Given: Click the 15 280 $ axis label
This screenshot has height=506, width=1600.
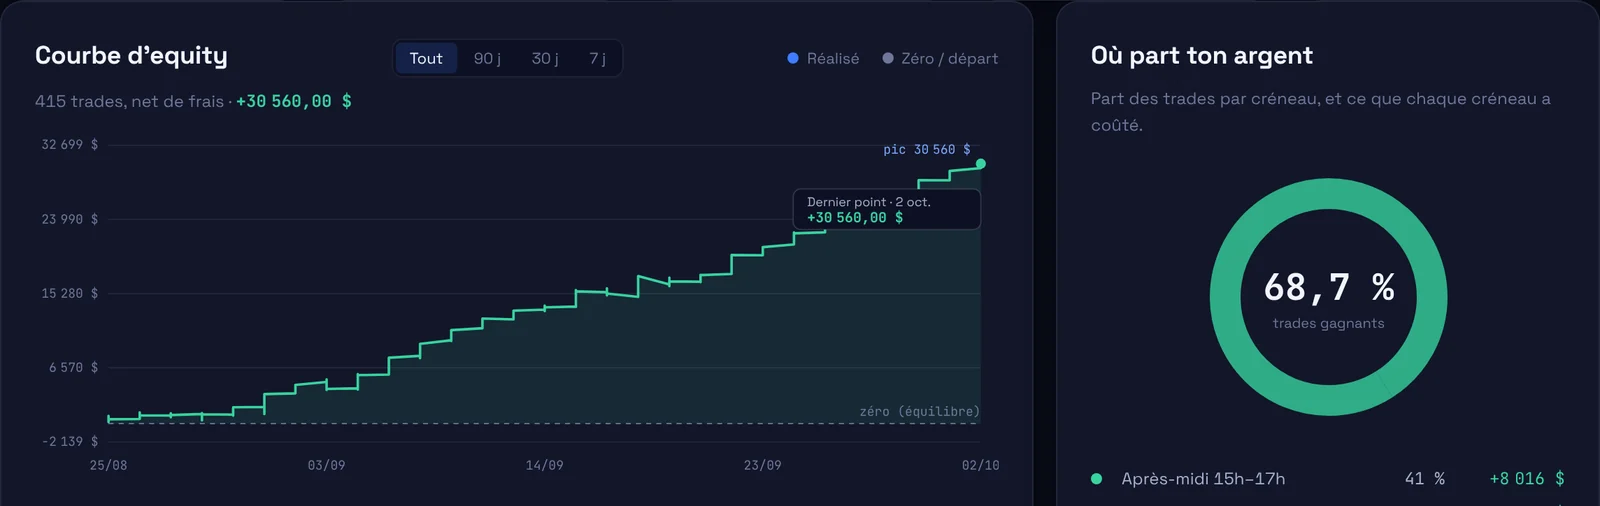Looking at the screenshot, I should (70, 293).
